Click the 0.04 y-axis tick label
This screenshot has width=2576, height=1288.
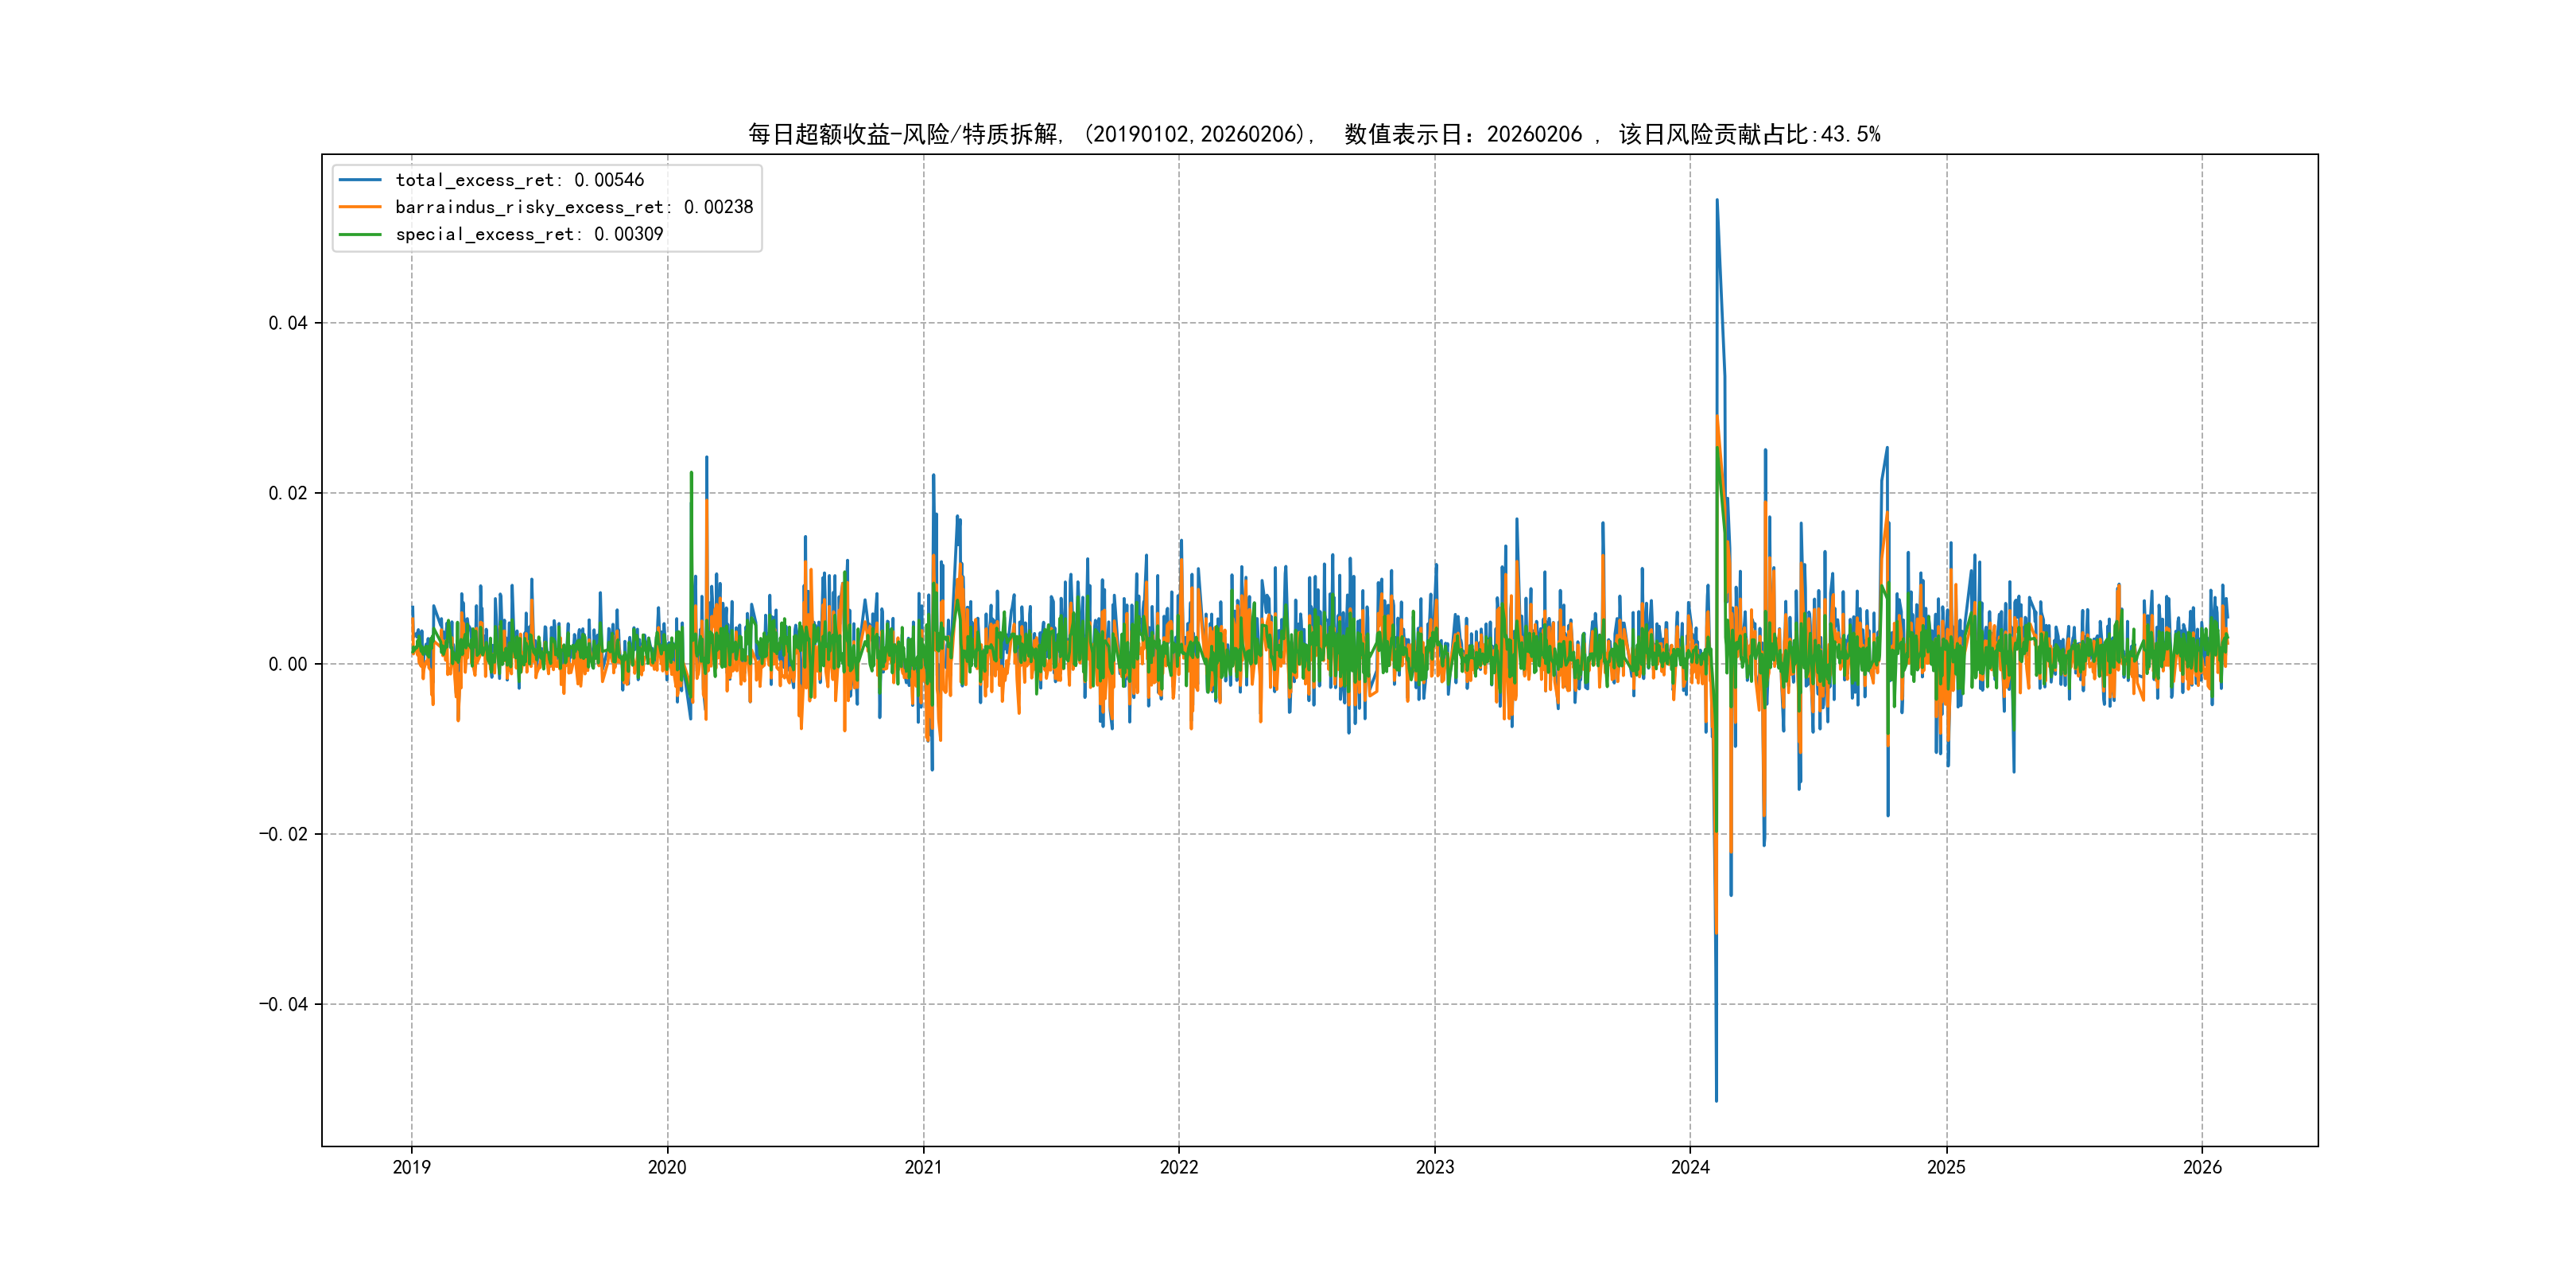287,323
